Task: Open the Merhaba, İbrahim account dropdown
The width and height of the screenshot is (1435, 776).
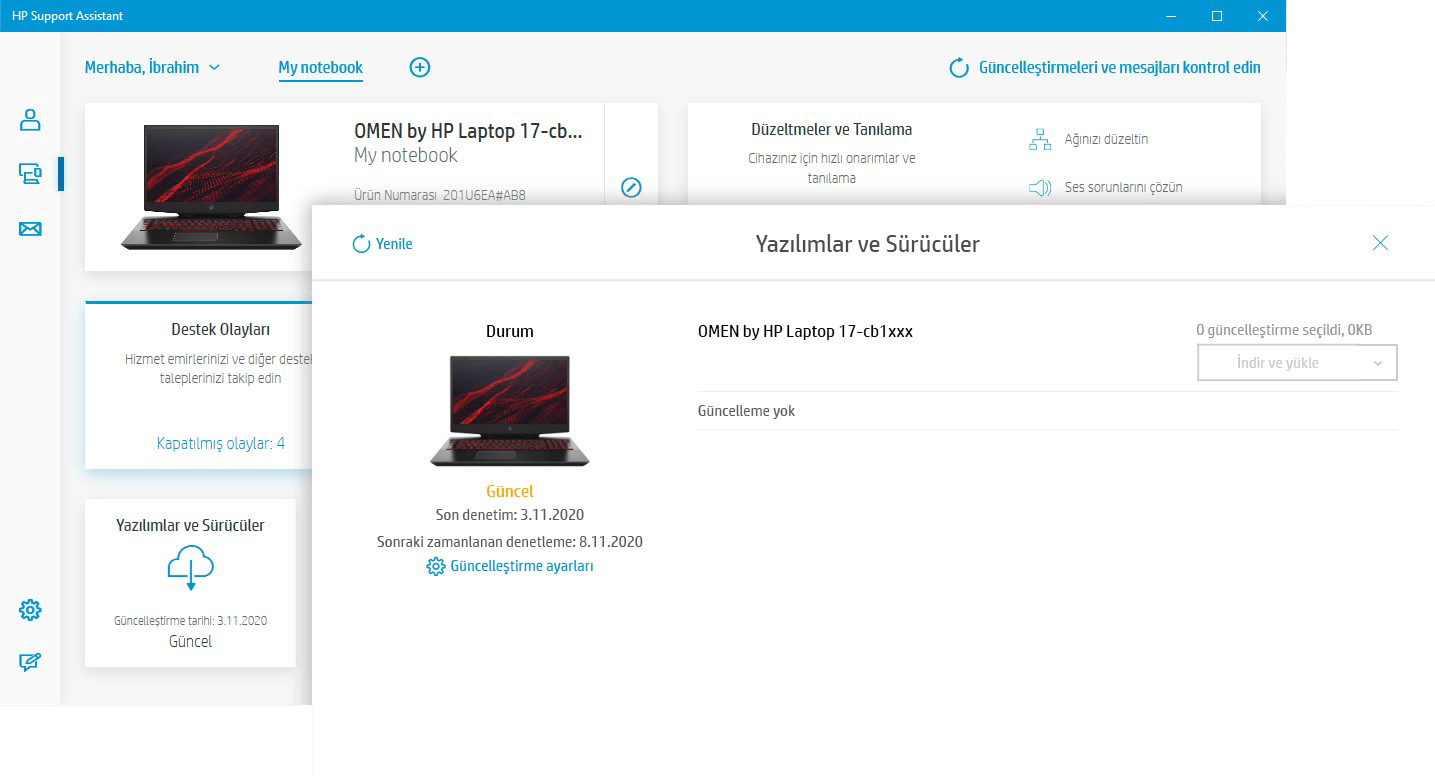Action: [152, 67]
